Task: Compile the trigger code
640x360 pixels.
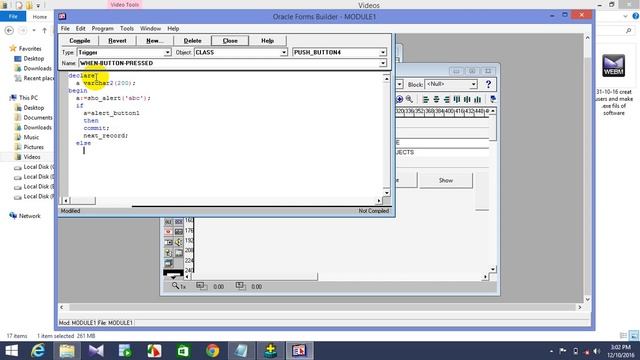Action: pyautogui.click(x=80, y=41)
